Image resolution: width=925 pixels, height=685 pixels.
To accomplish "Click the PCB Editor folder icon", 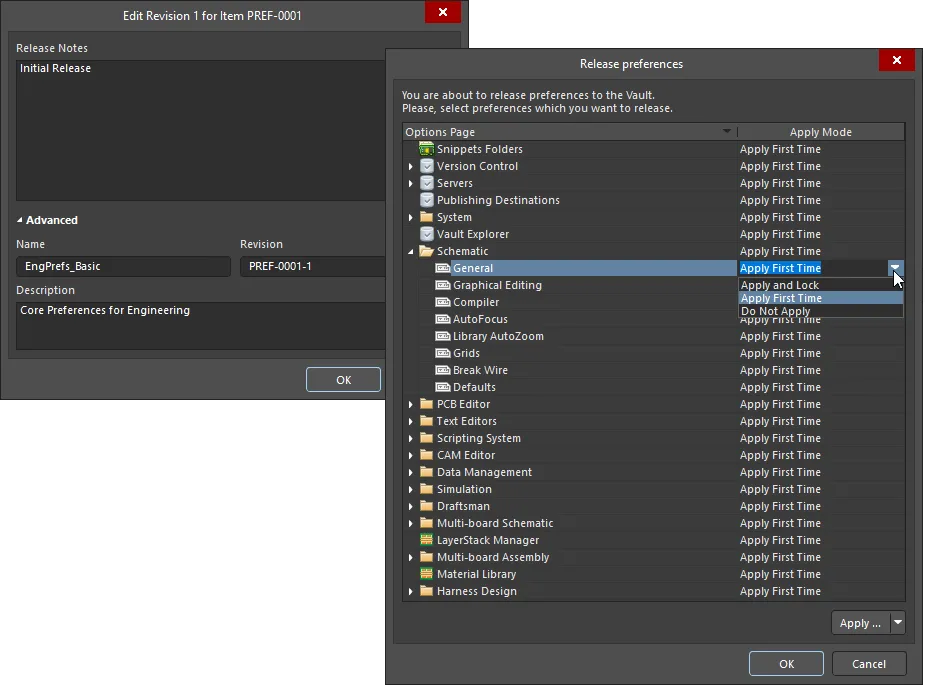I will coord(427,404).
